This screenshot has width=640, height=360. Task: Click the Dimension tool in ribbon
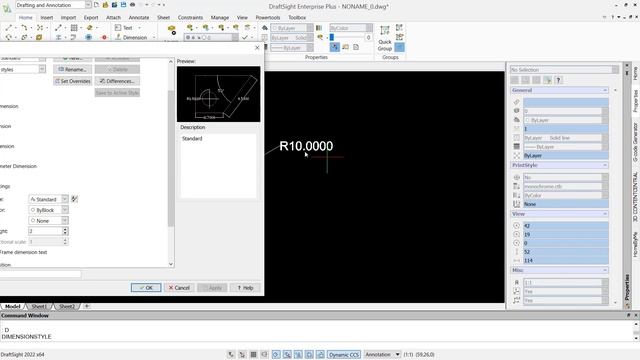(x=131, y=38)
